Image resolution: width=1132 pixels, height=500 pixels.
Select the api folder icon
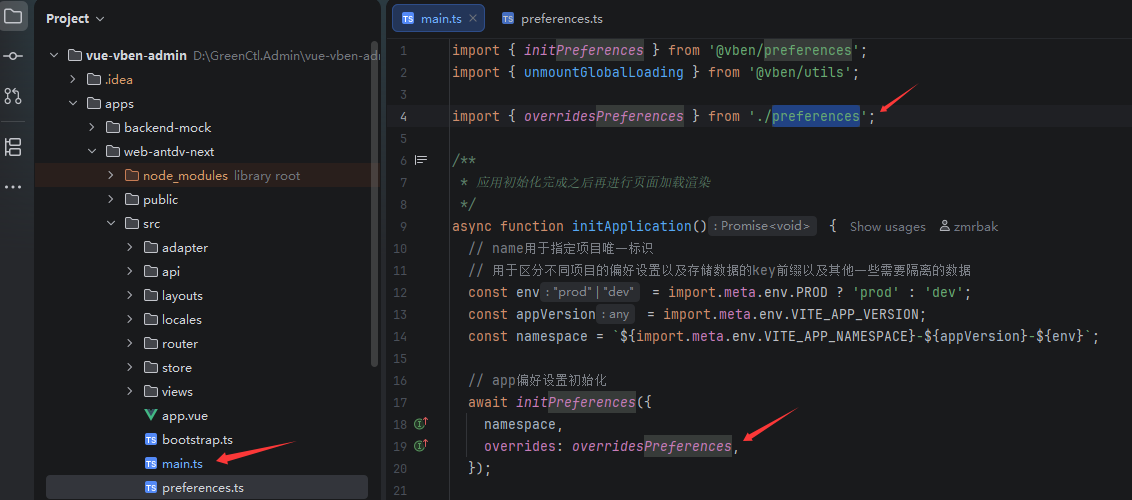click(x=150, y=272)
